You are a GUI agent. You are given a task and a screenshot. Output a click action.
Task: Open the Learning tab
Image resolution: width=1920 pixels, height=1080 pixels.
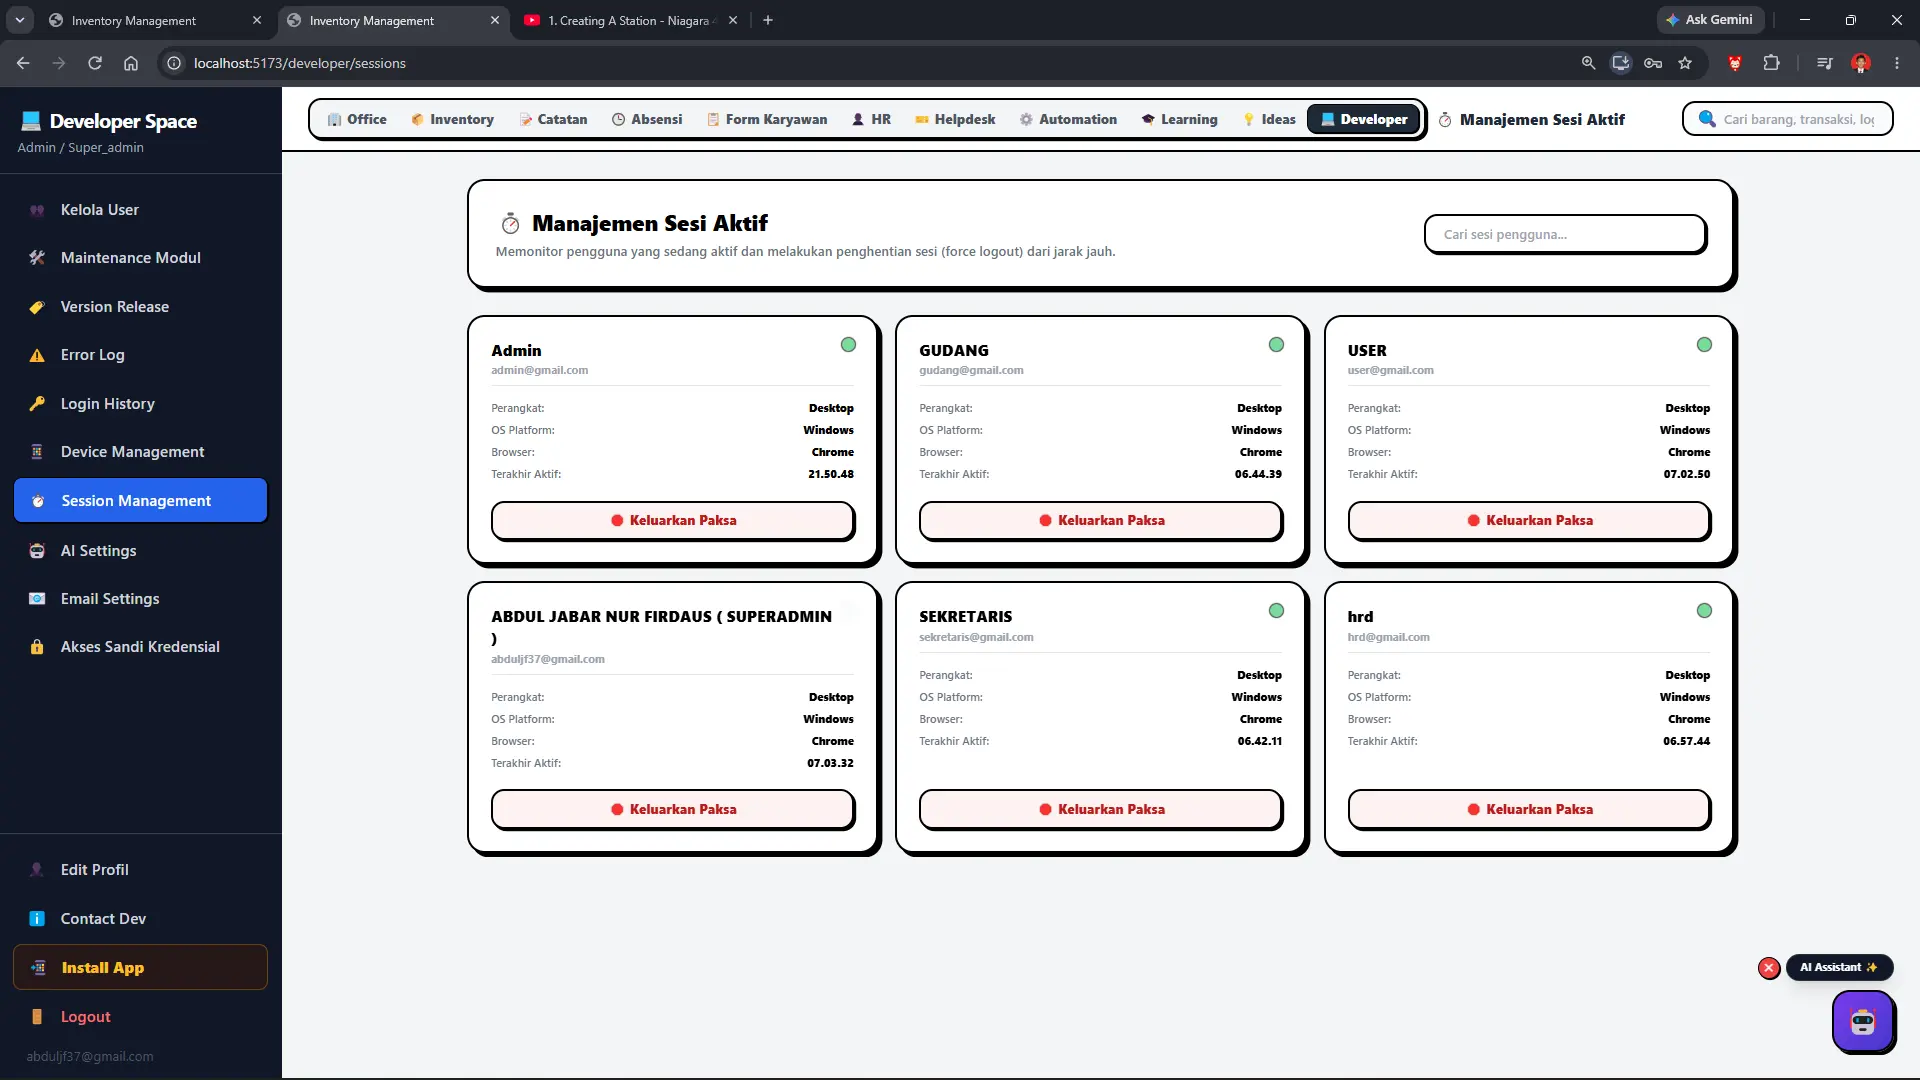pyautogui.click(x=1179, y=119)
